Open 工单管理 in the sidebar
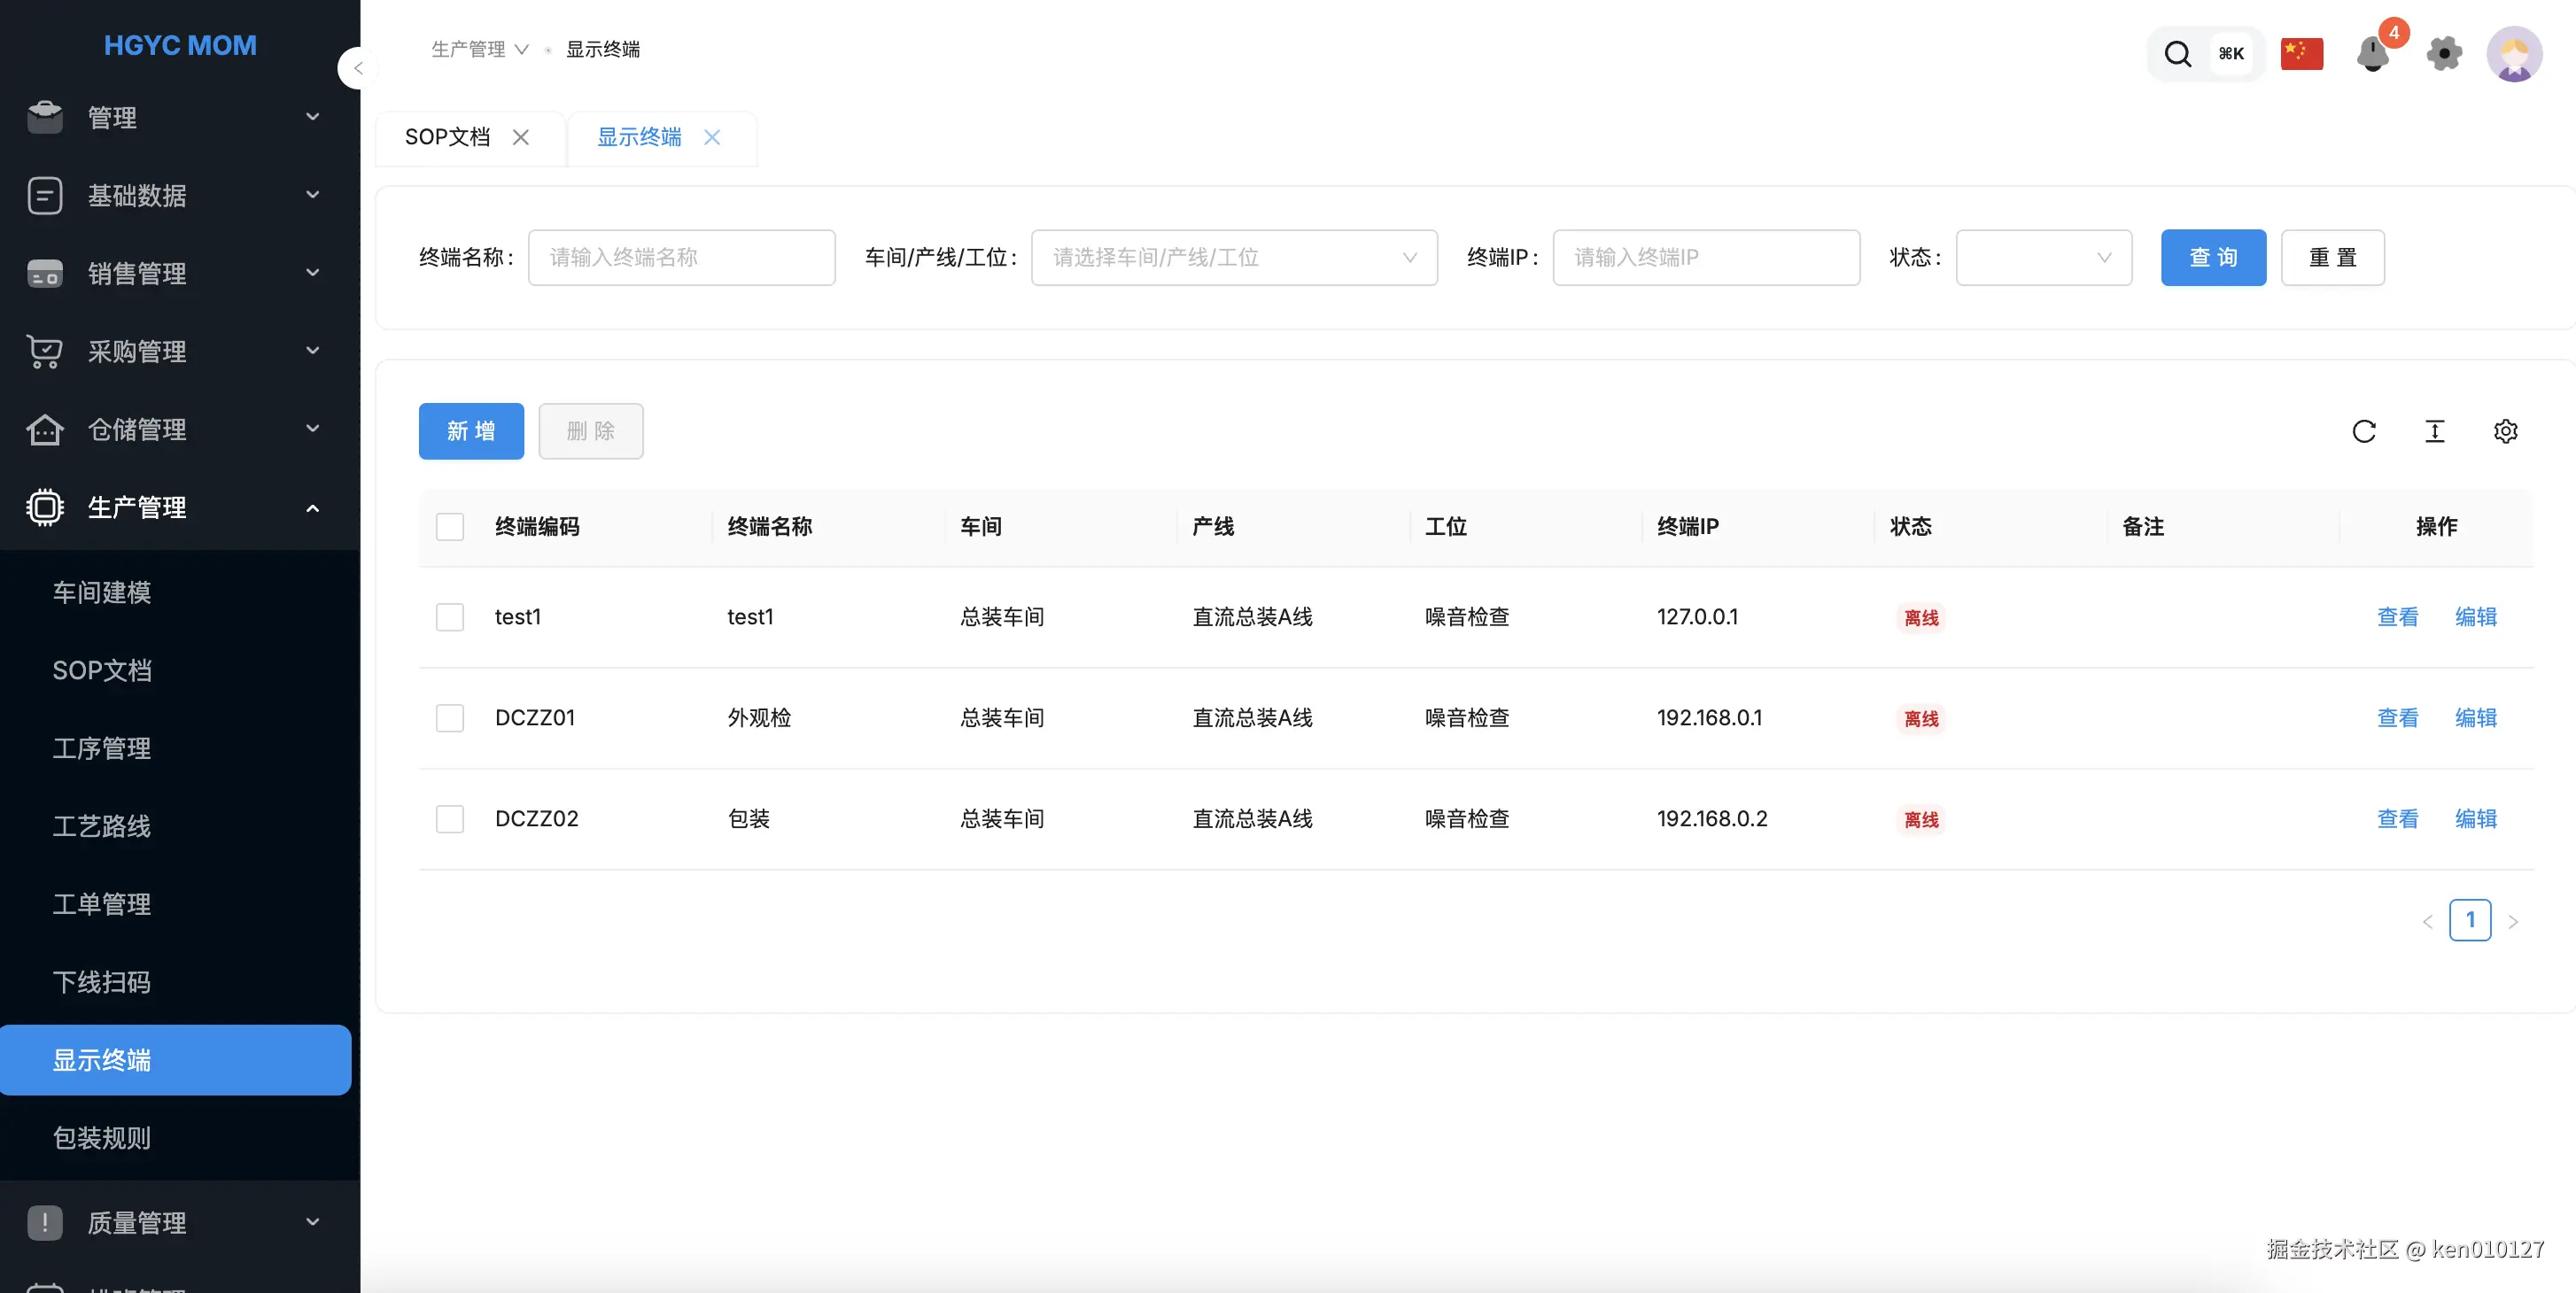Screen dimensions: 2576x1293 (102, 904)
